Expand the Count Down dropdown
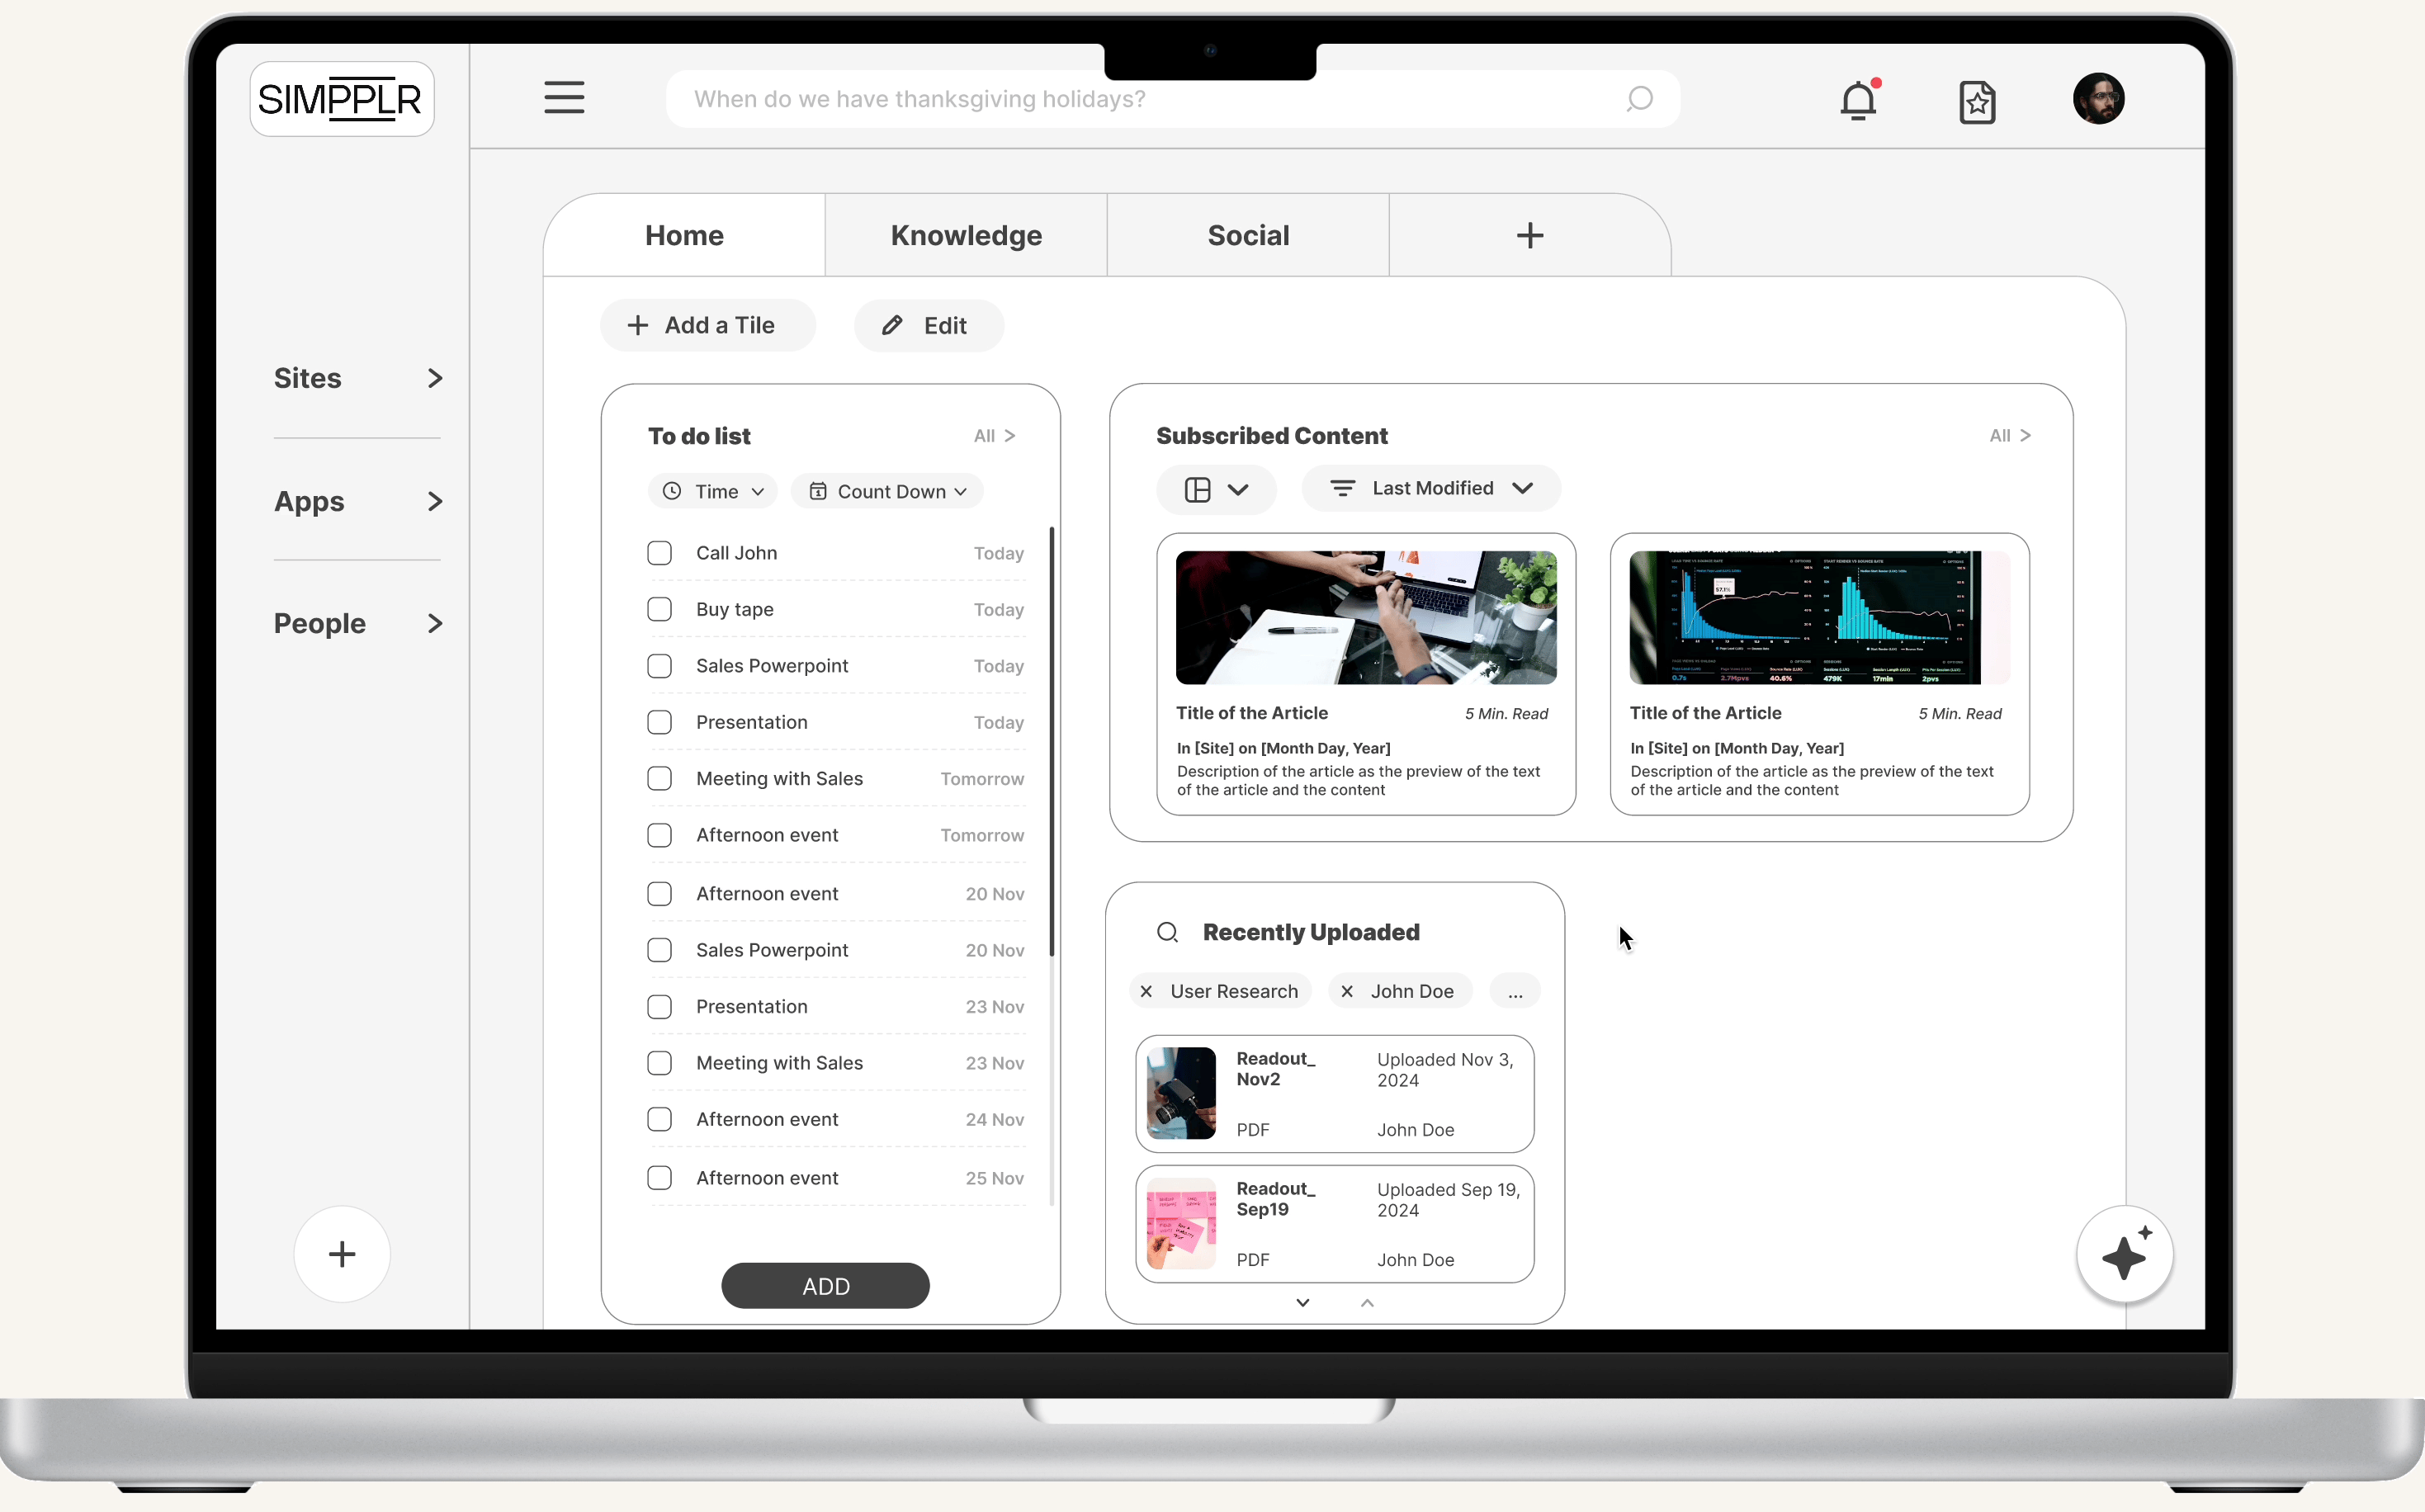 point(888,491)
